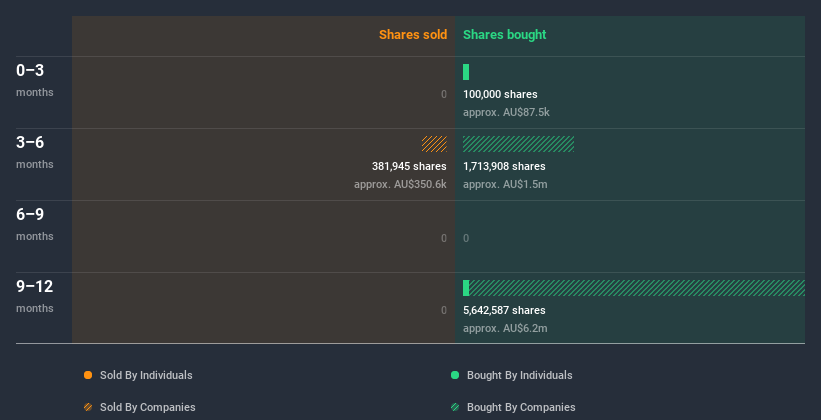The width and height of the screenshot is (821, 420).
Task: Toggle the Sold By Individuals legend label
Action: click(x=146, y=375)
